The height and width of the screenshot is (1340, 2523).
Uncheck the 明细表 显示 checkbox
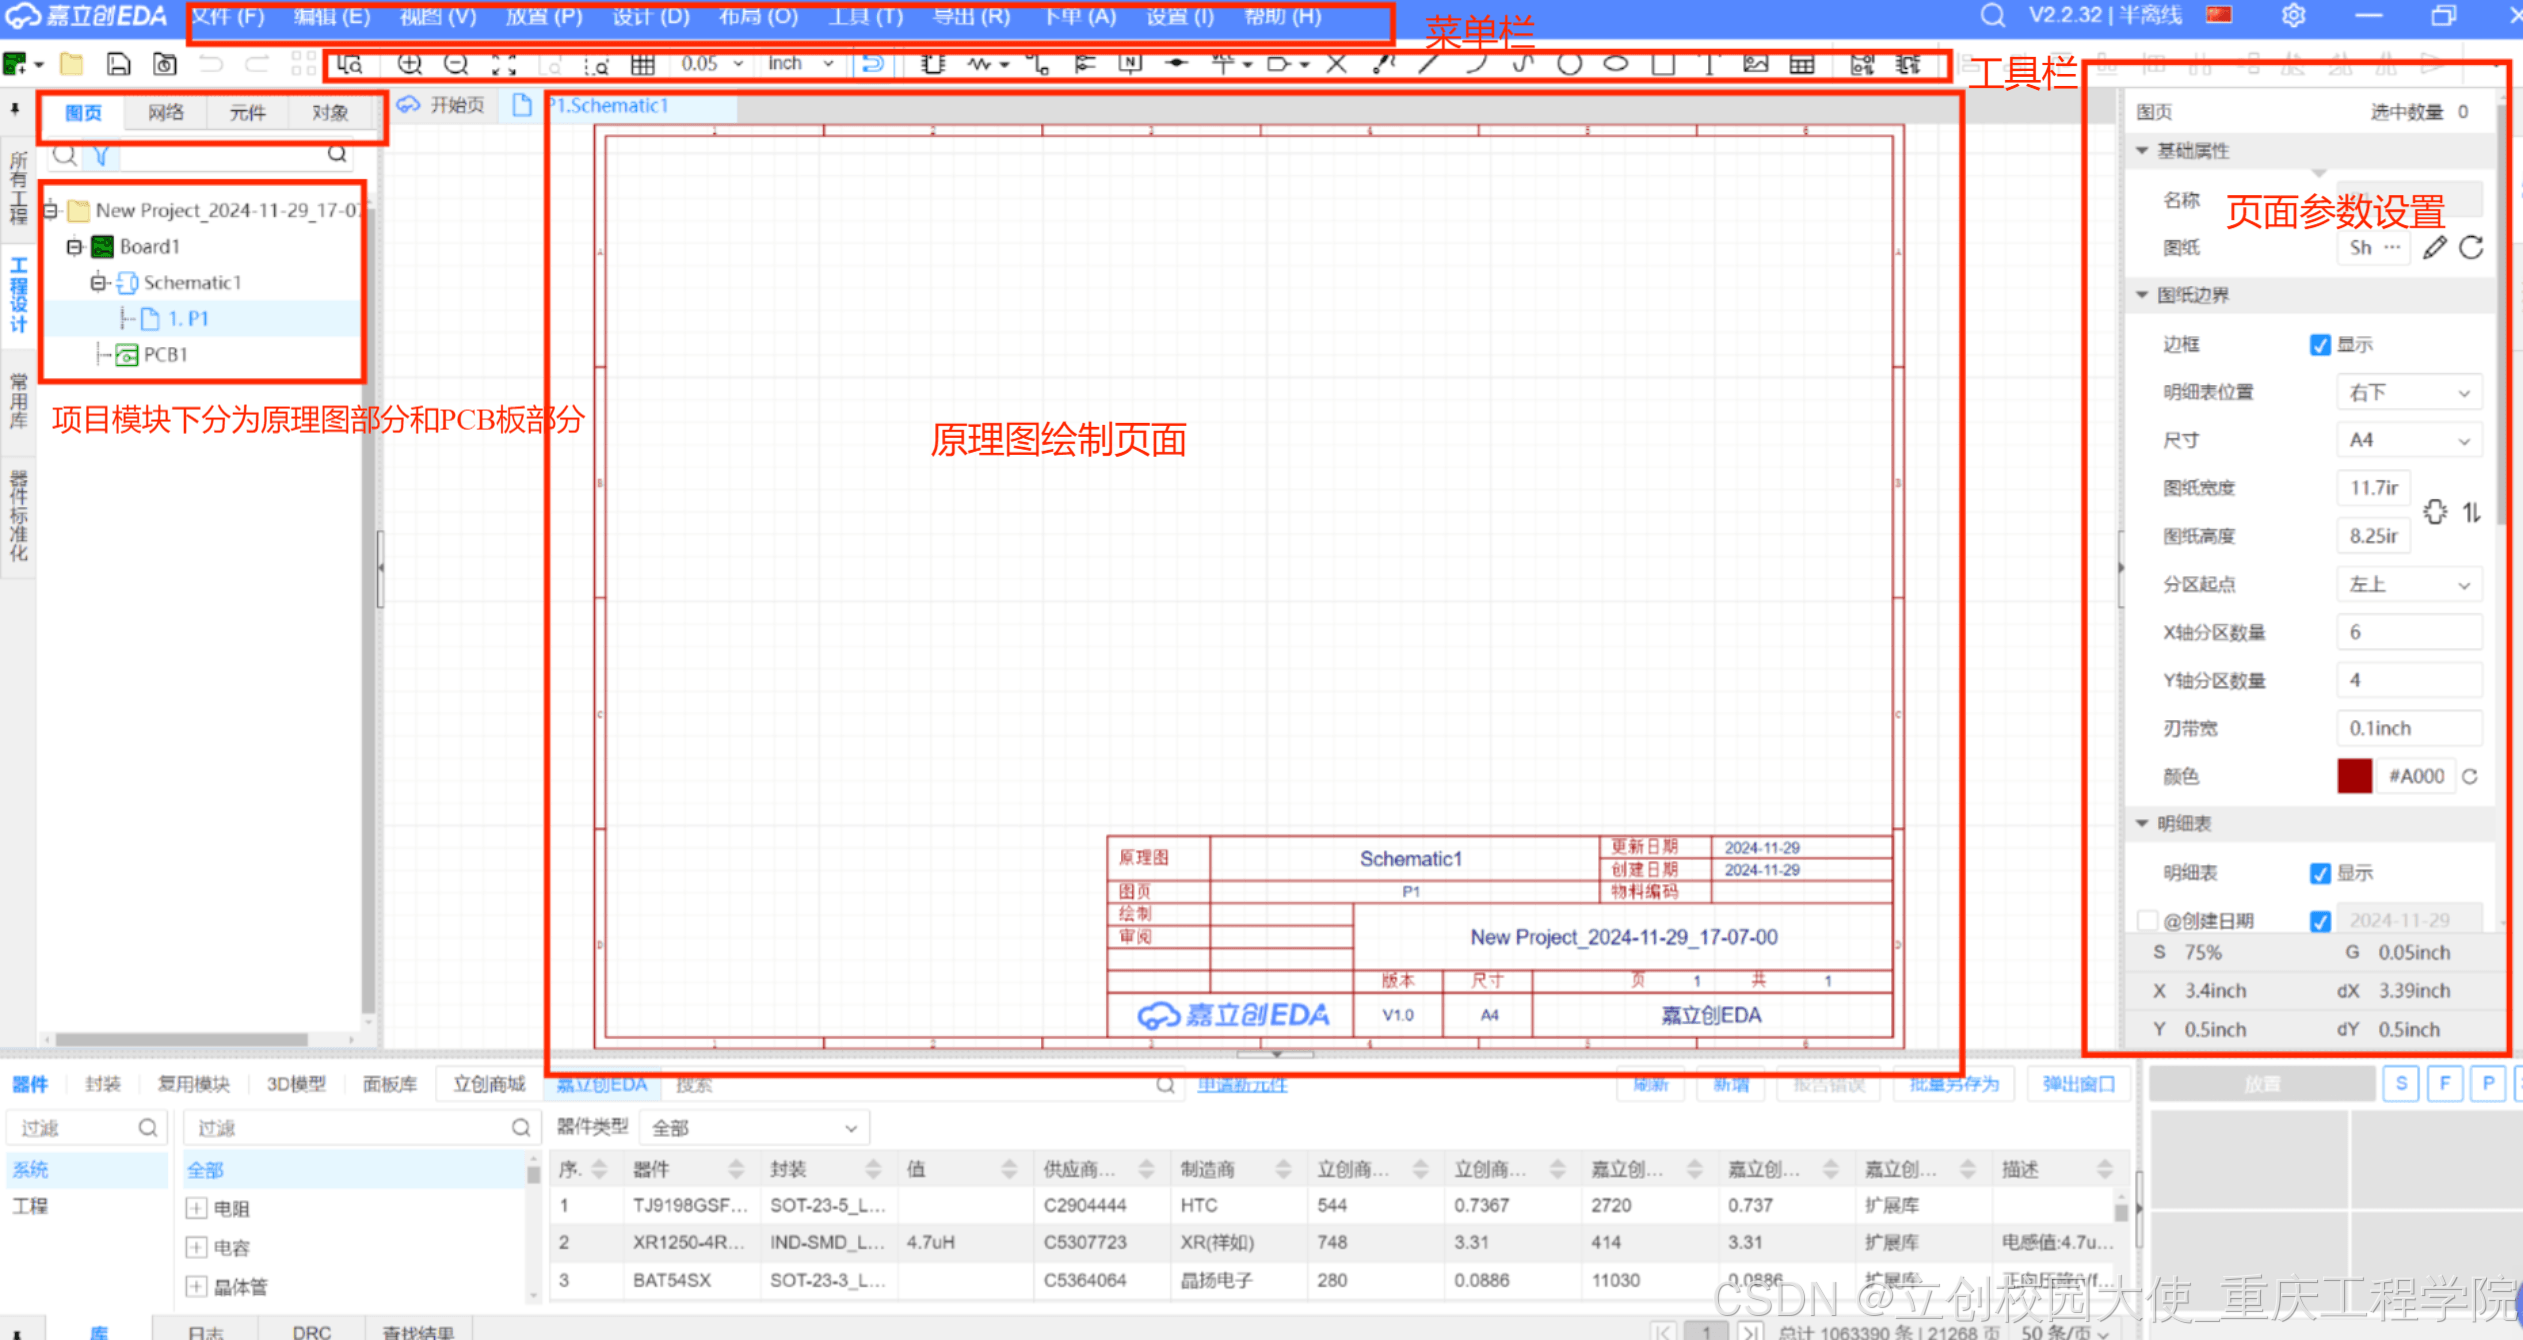(2320, 873)
